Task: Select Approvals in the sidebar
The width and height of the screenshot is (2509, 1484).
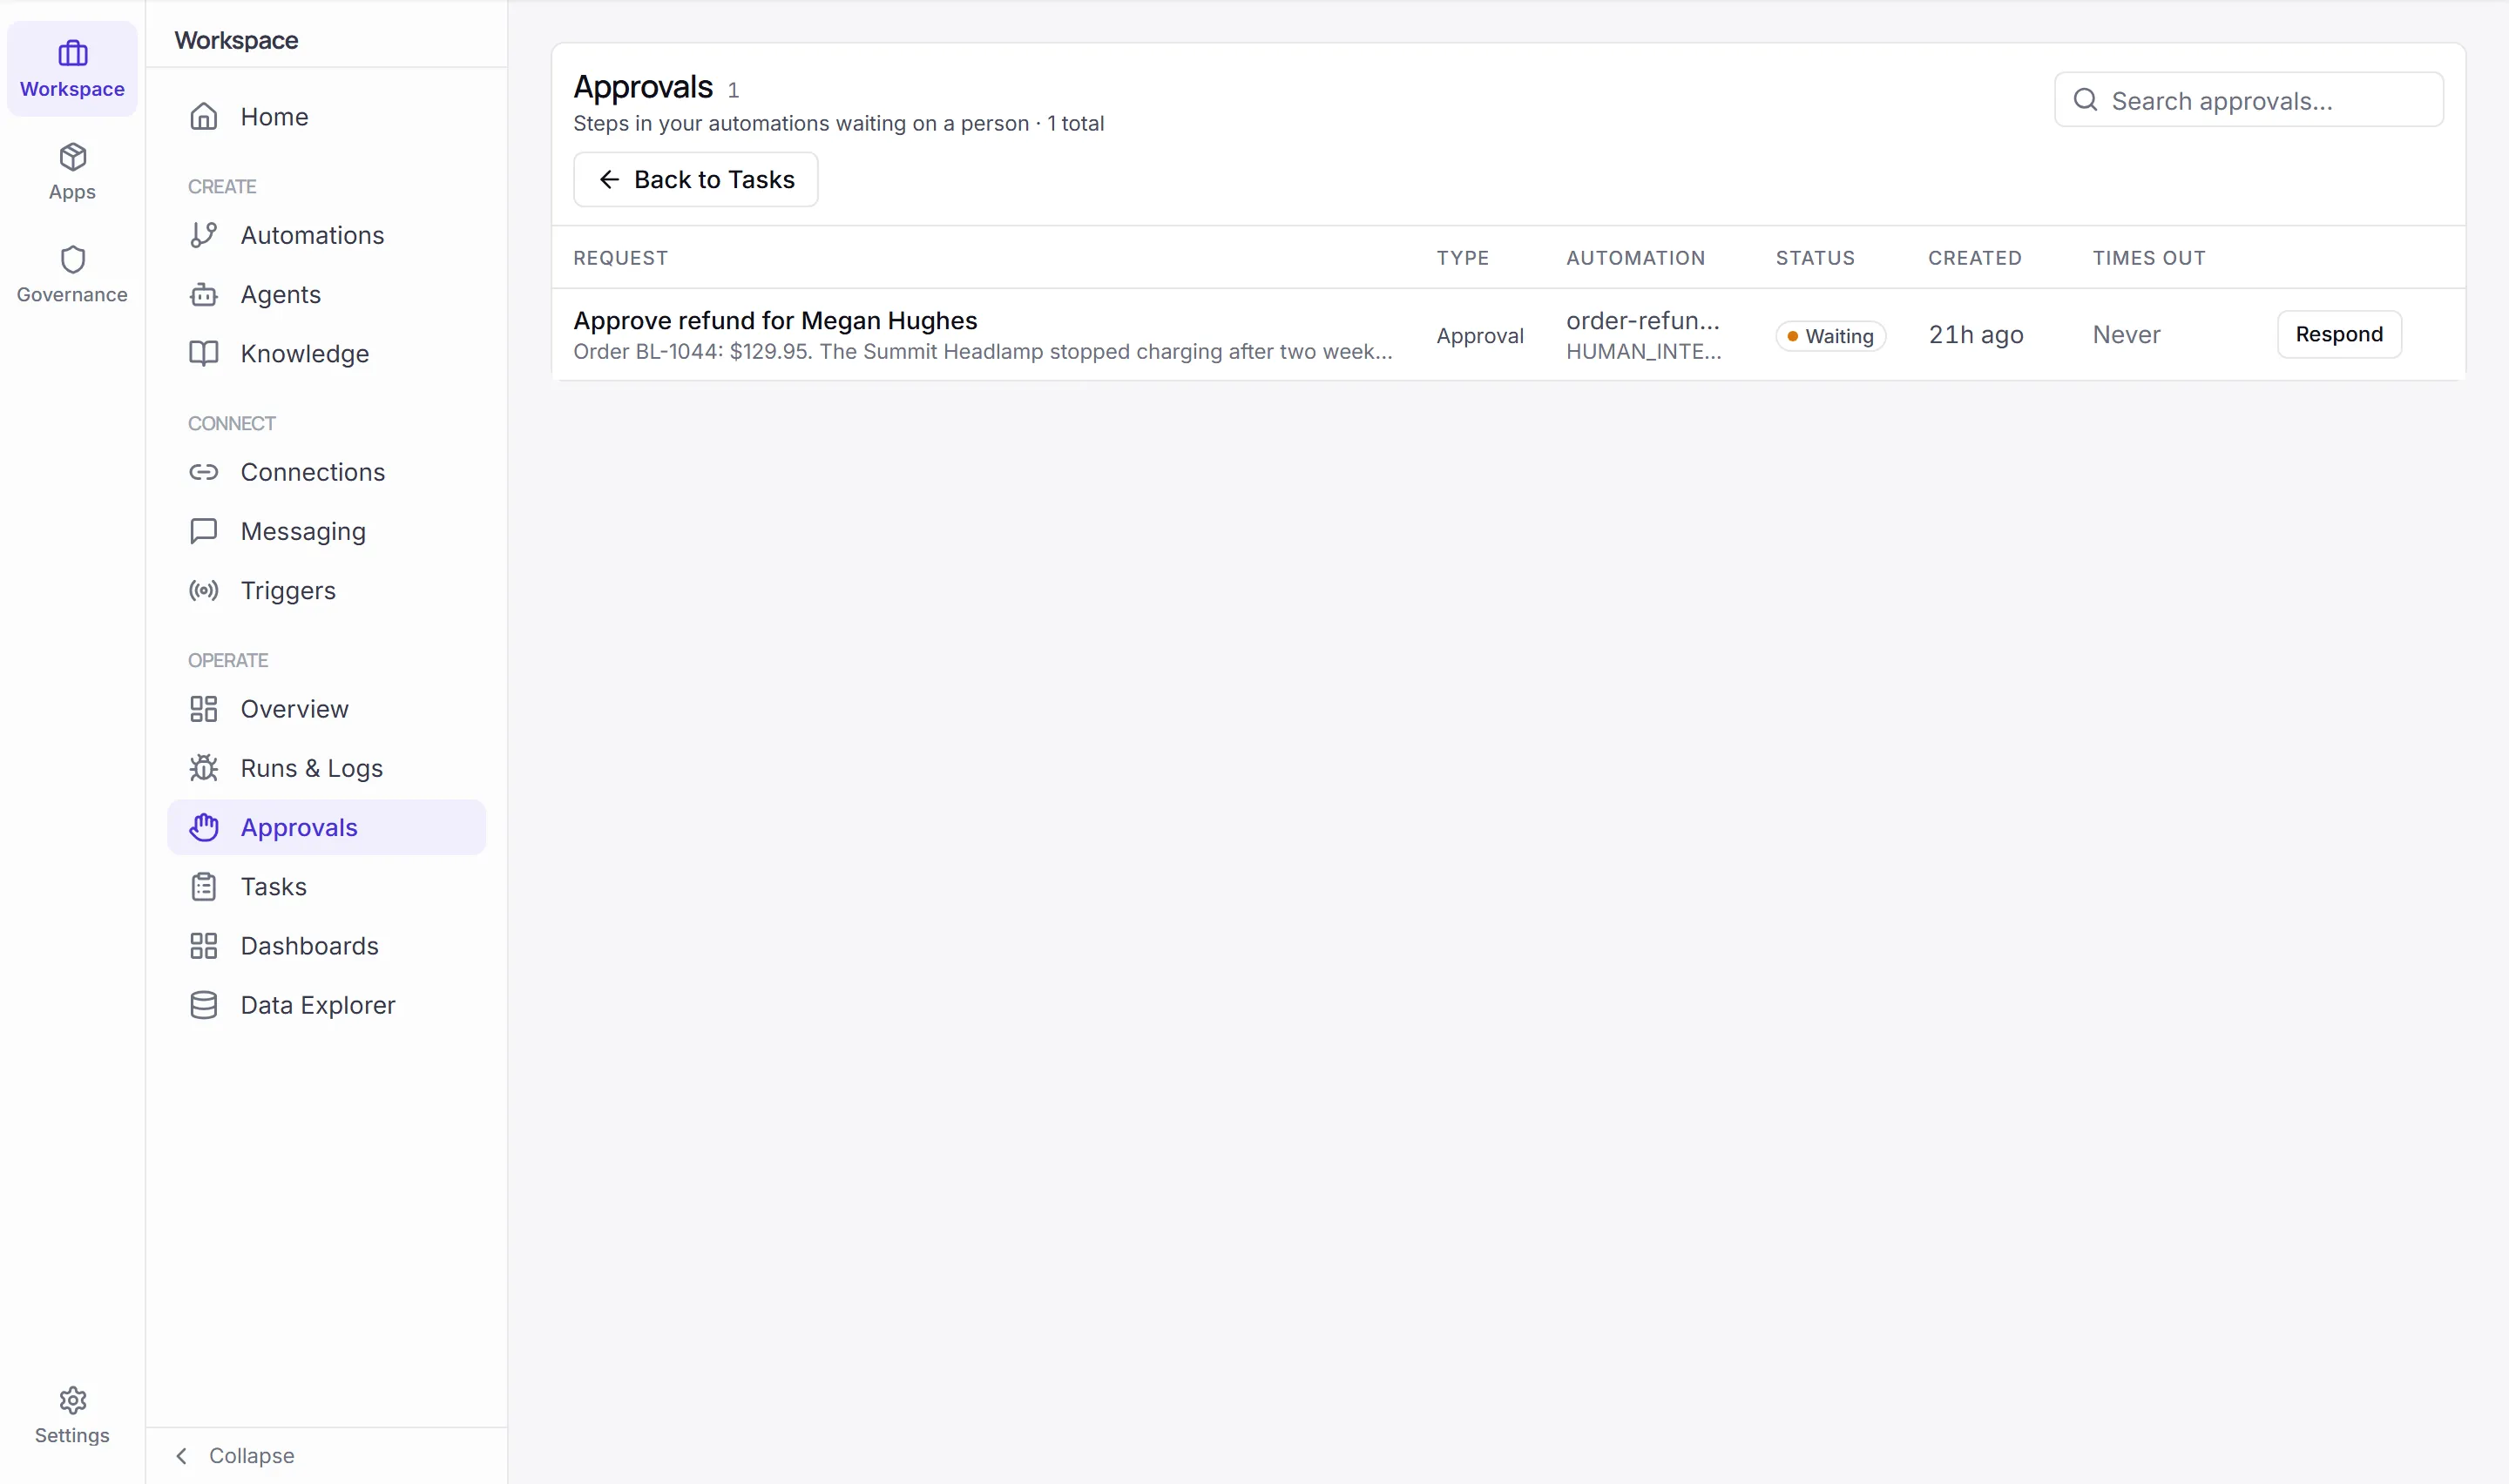Action: pyautogui.click(x=326, y=827)
